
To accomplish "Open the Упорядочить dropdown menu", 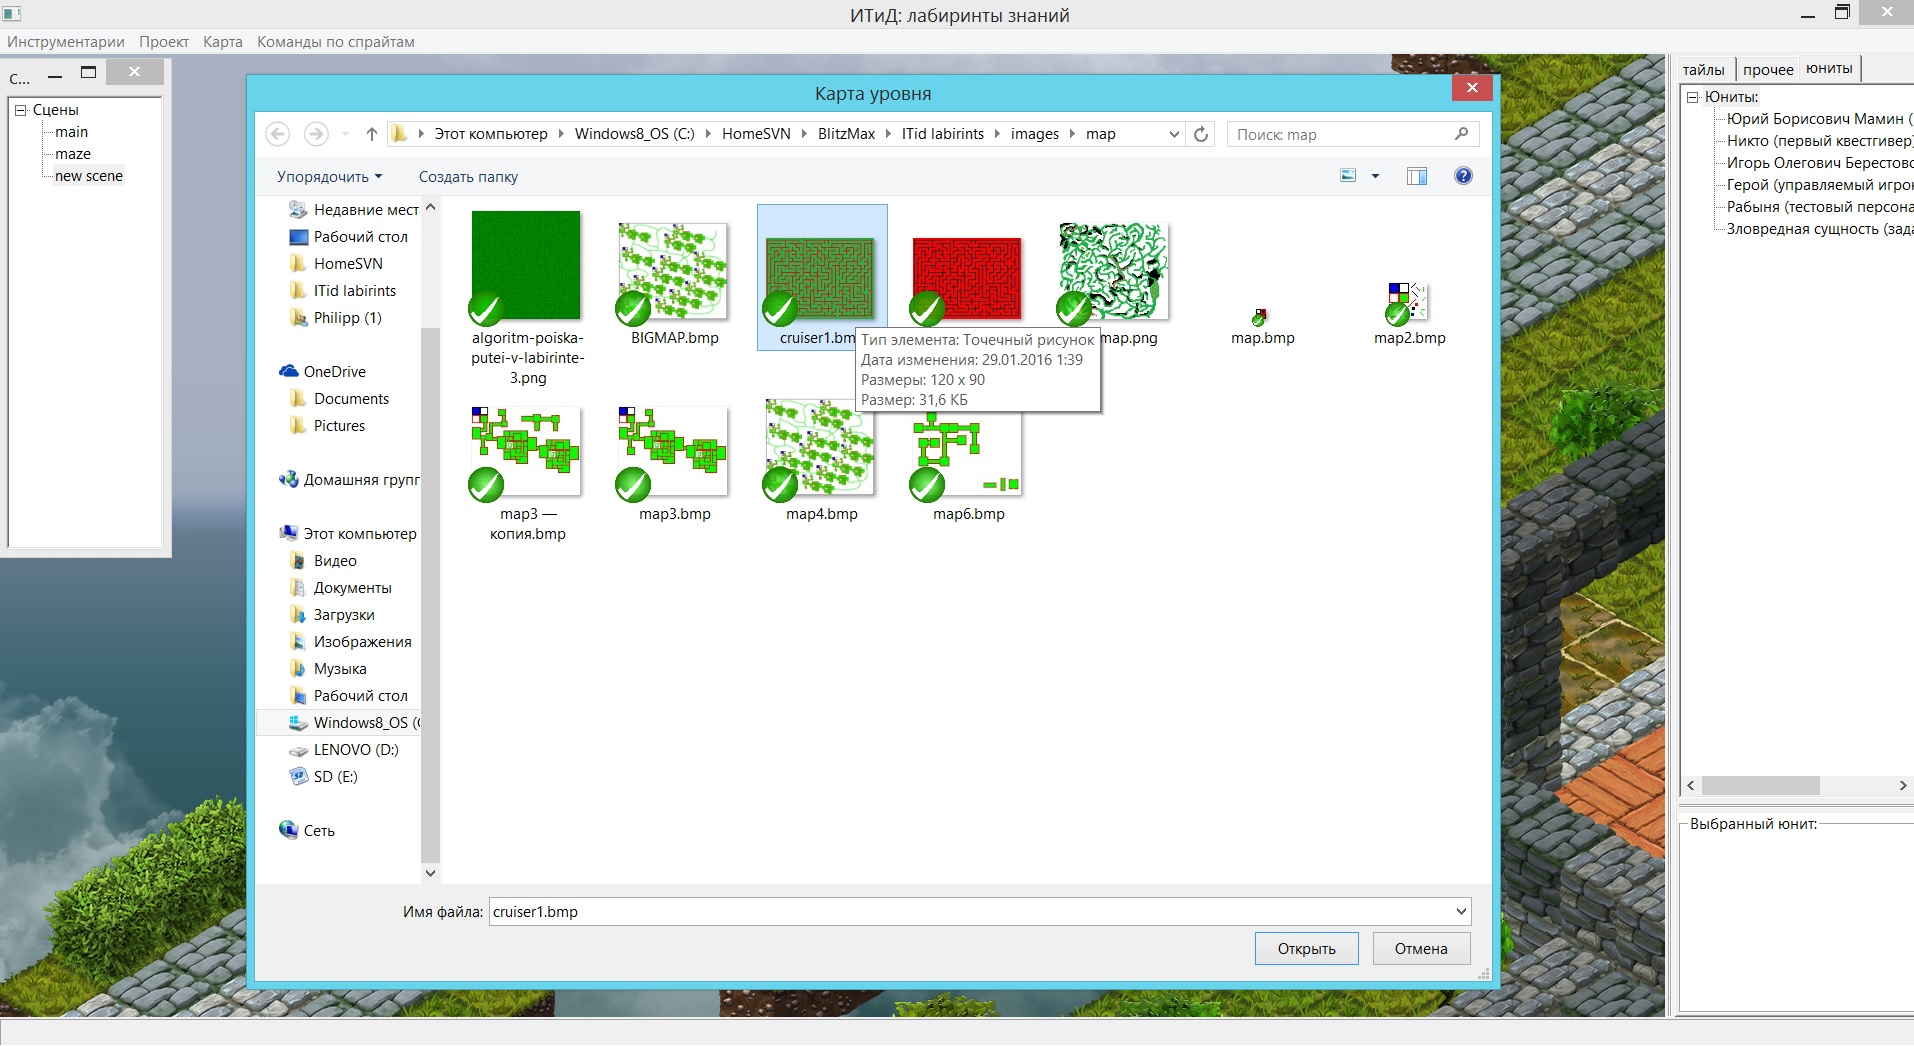I will 329,177.
